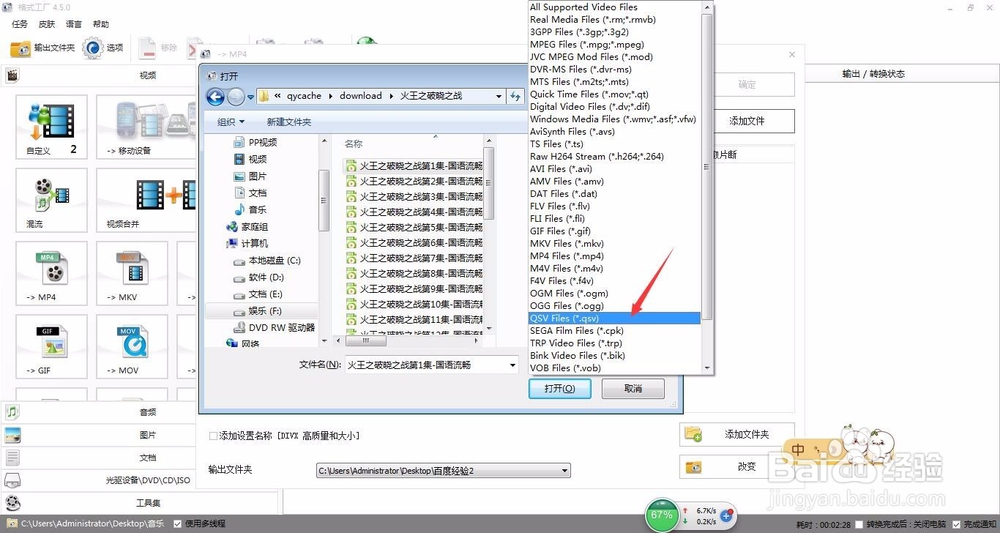Open the 输出文件夹 toolbar button
Screen dimensions: 1000x533
[42, 48]
